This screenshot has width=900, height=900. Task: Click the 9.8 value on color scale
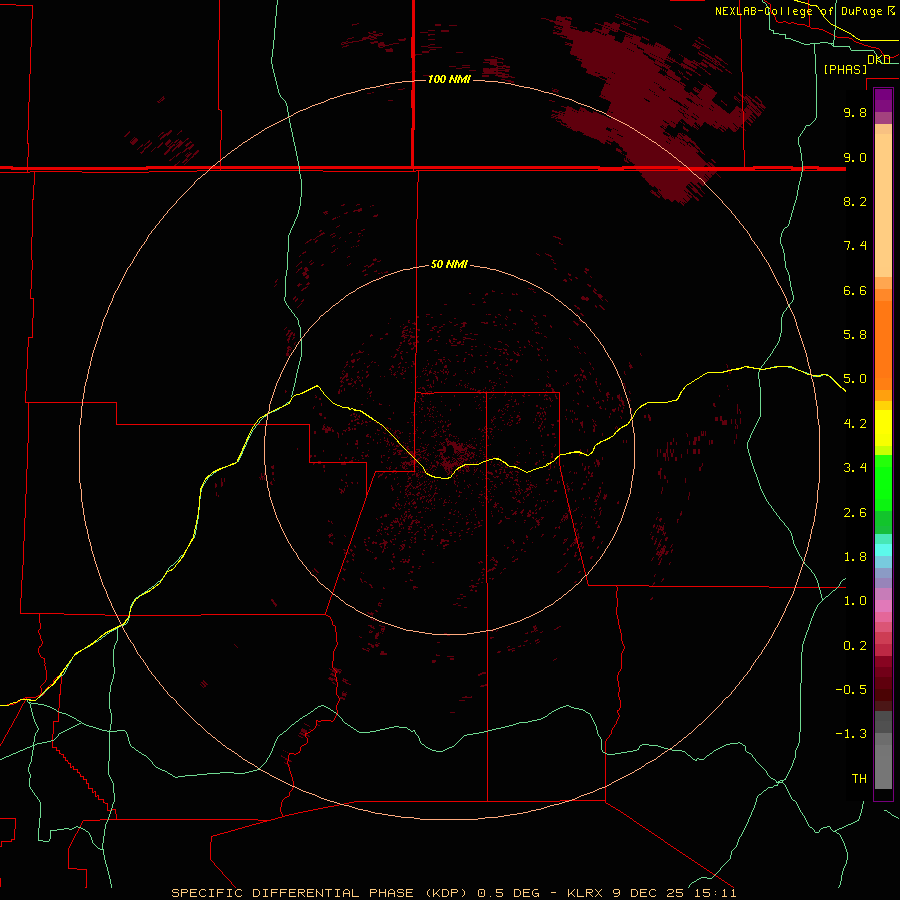tap(855, 112)
